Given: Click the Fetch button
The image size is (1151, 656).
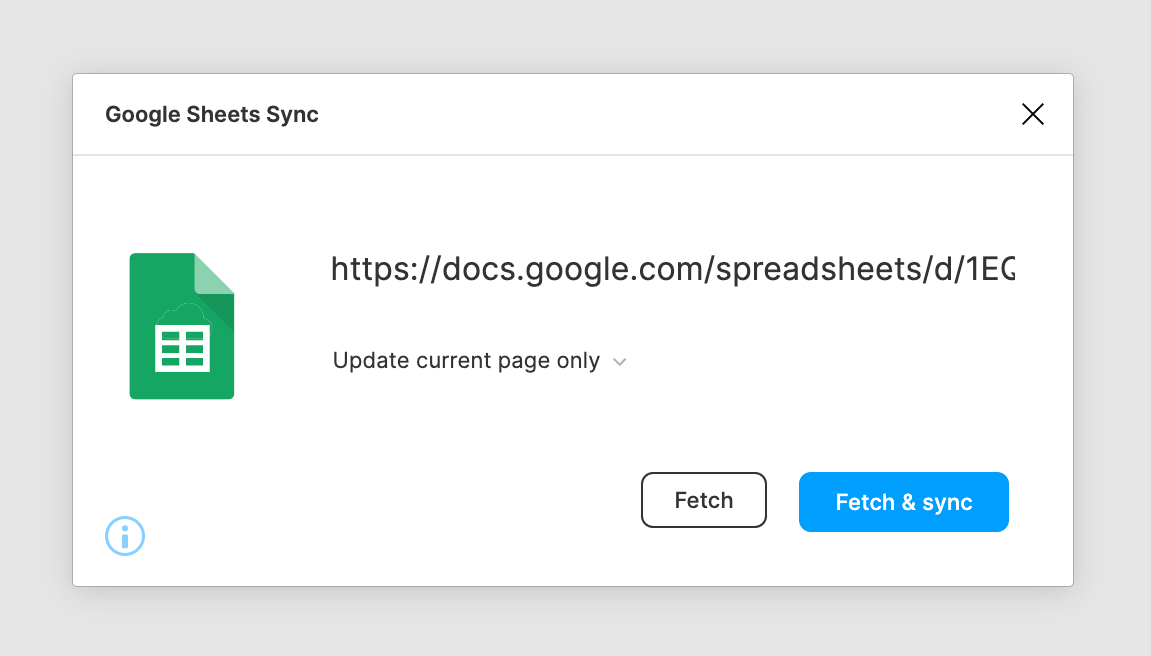Looking at the screenshot, I should click(x=703, y=500).
